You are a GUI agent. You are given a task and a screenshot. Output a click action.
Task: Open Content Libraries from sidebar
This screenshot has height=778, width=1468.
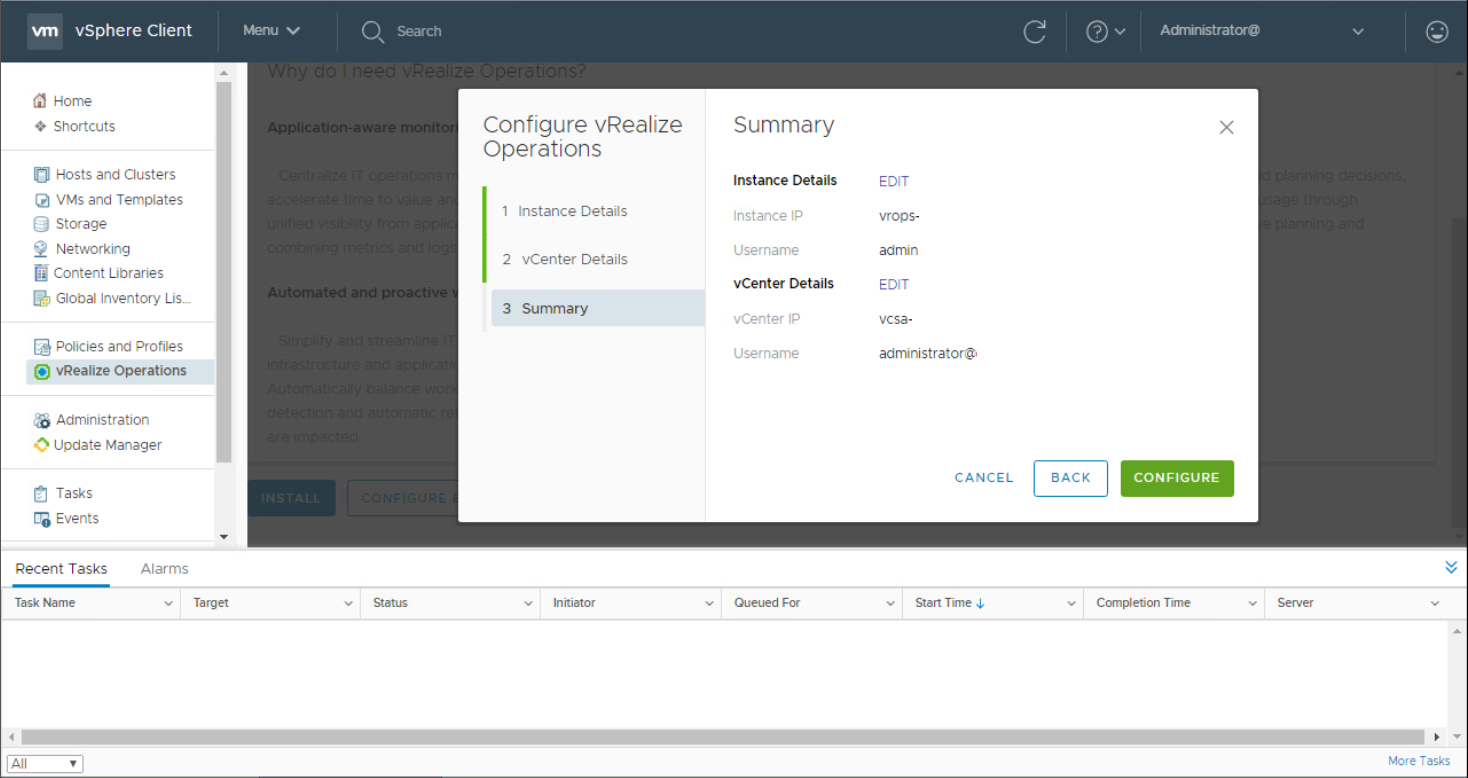[108, 273]
